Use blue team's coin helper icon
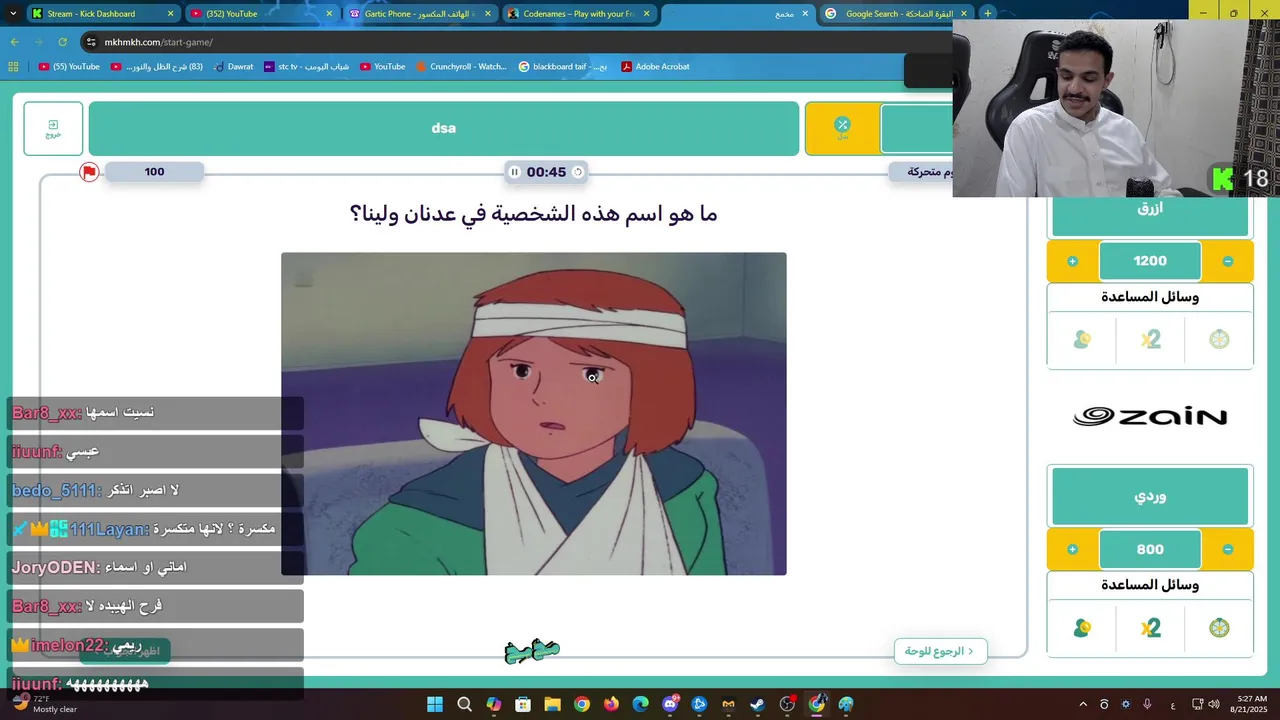The height and width of the screenshot is (720, 1280). click(1082, 340)
